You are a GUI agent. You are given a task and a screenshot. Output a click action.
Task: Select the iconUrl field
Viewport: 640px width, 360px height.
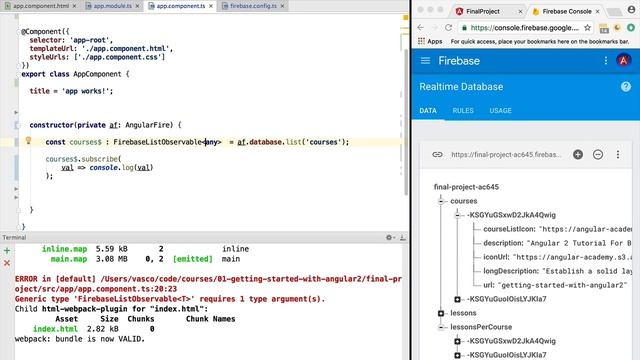496,257
